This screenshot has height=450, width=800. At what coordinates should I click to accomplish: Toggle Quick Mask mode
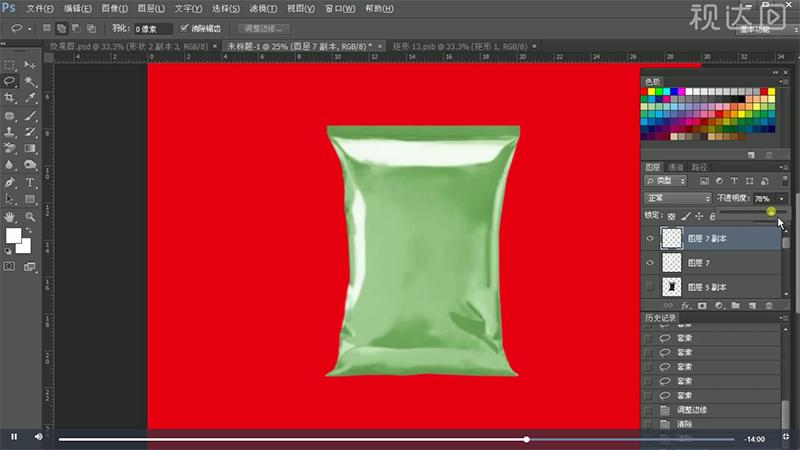point(10,266)
